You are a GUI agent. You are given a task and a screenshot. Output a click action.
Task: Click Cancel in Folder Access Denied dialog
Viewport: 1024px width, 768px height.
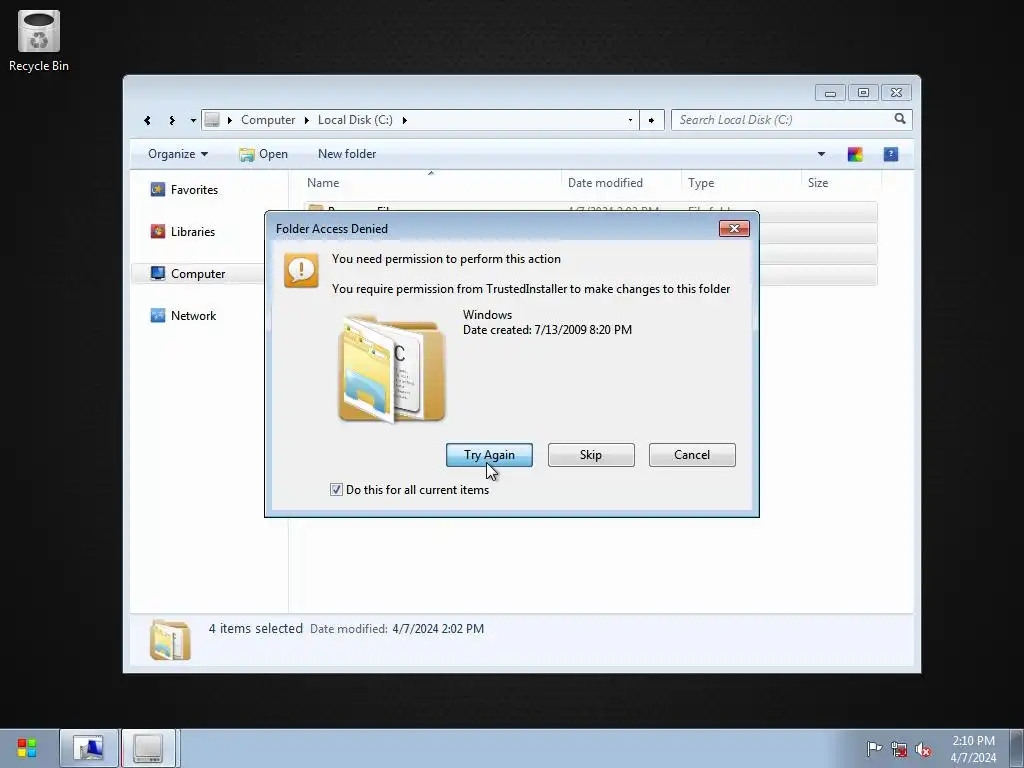(x=692, y=455)
